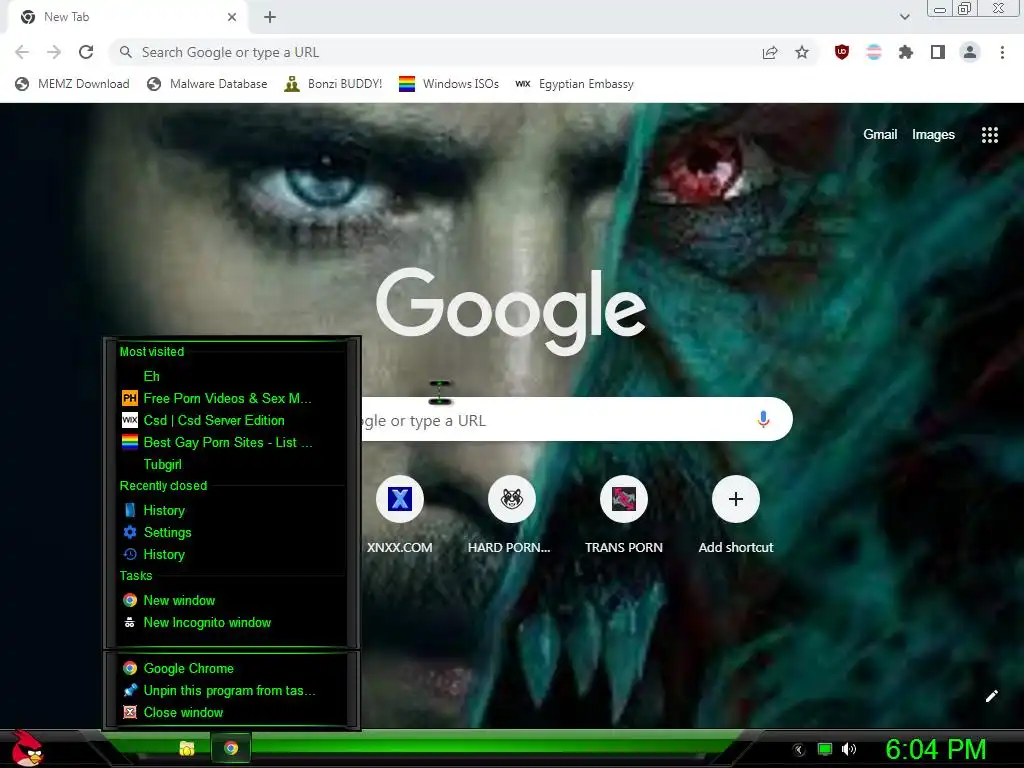Click the back navigation arrow

[x=22, y=52]
